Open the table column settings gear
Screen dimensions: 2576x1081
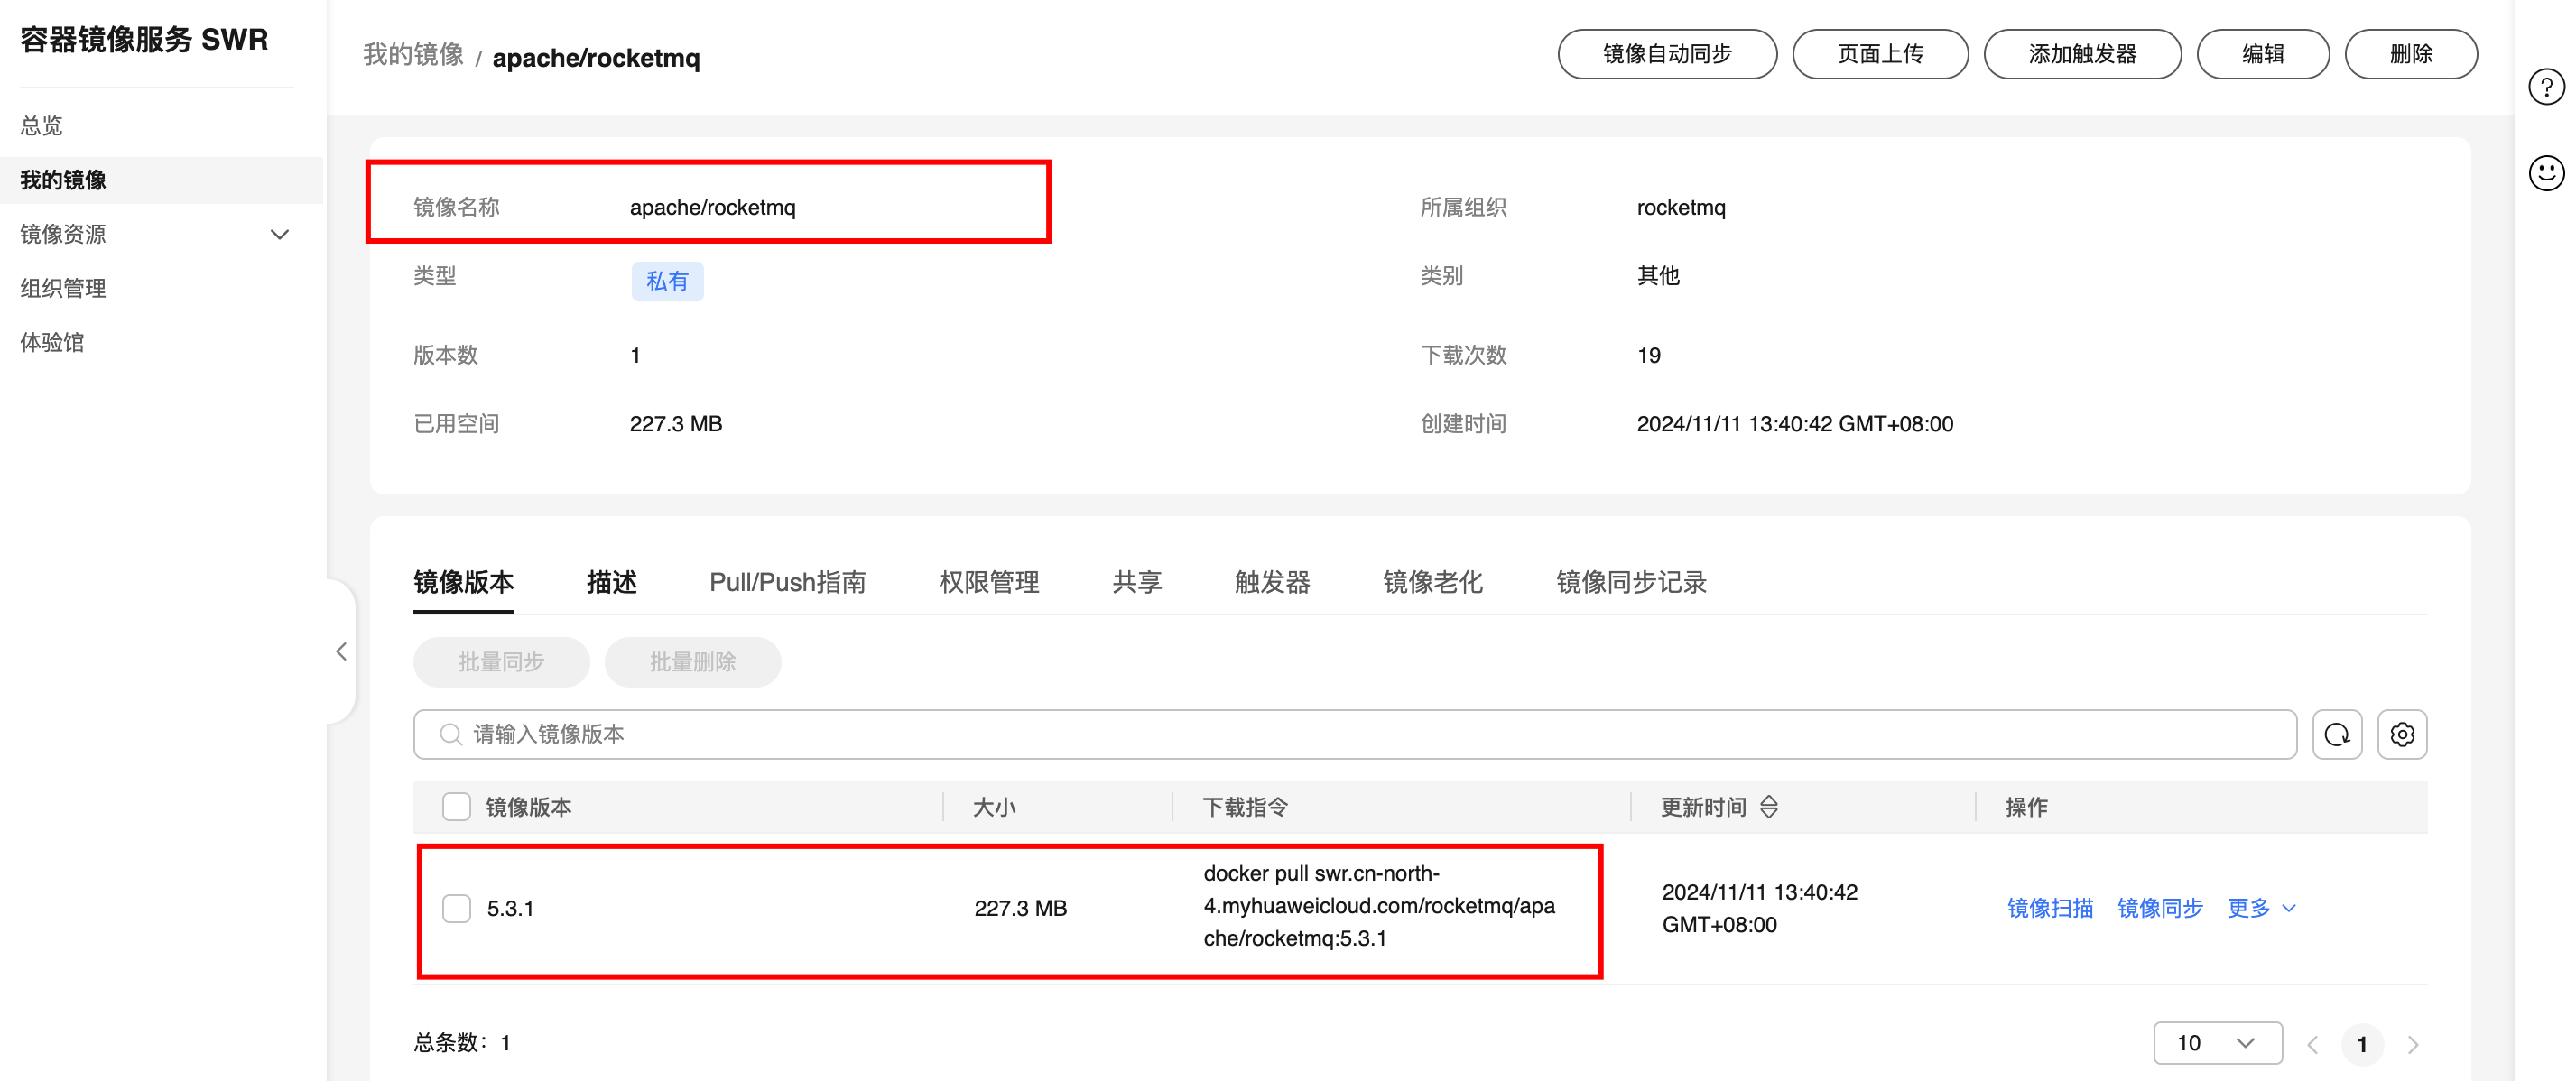click(2401, 735)
